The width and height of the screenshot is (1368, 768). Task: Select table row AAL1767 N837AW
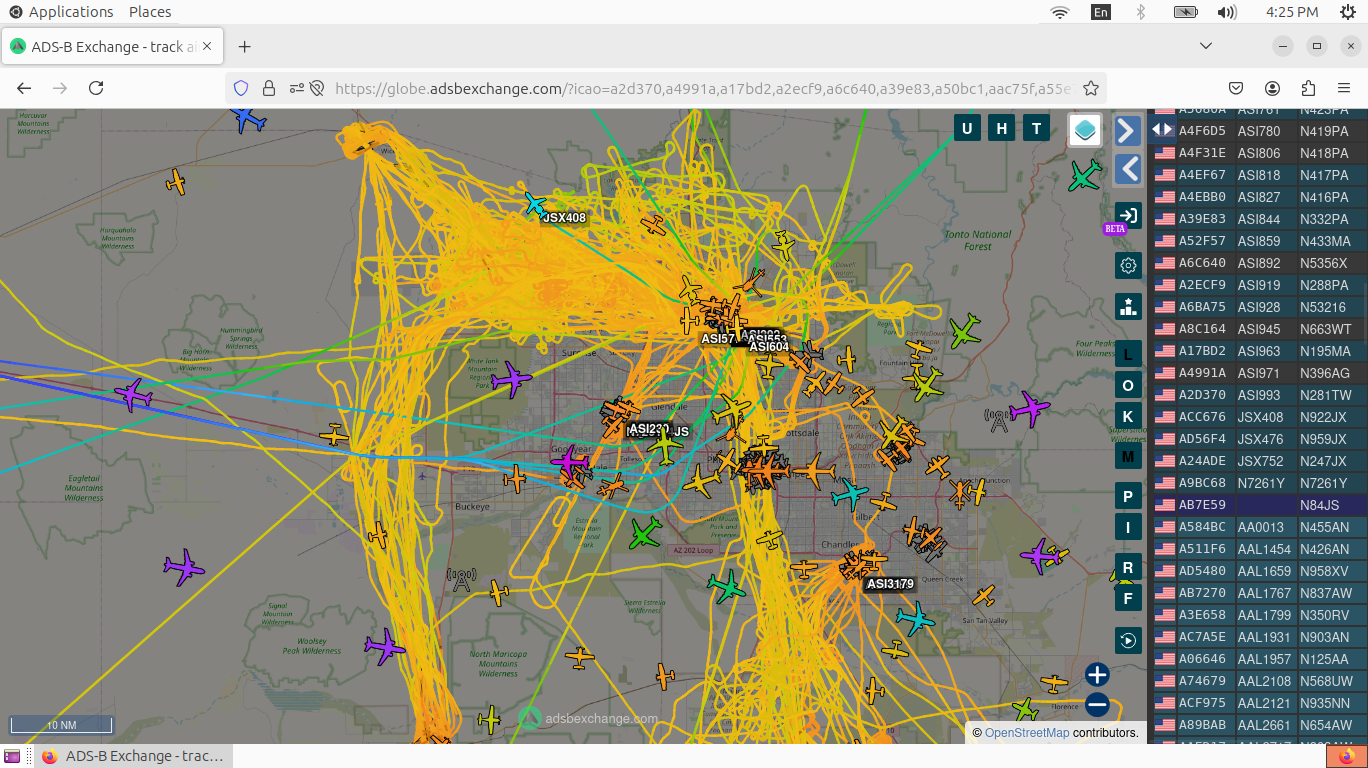coord(1260,593)
